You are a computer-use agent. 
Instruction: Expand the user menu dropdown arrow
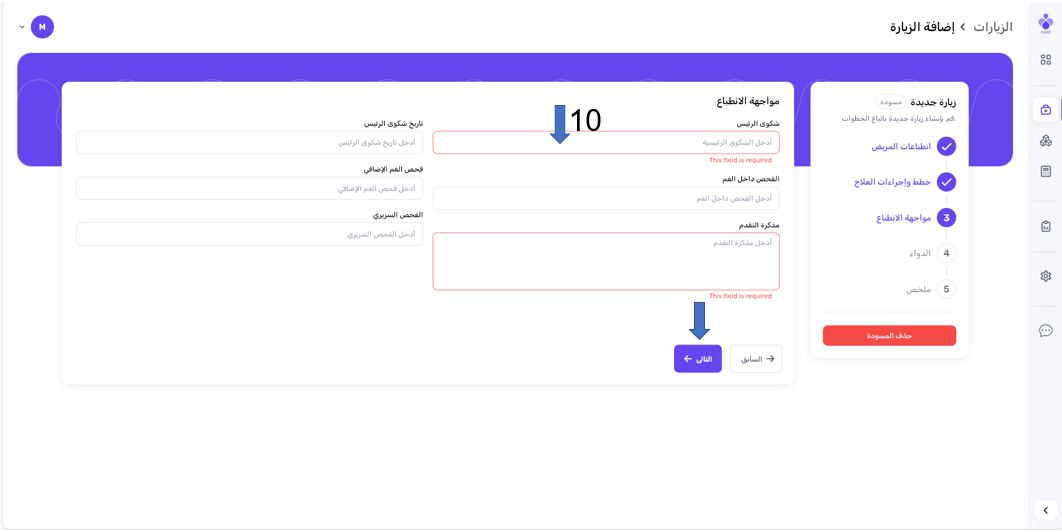(22, 27)
